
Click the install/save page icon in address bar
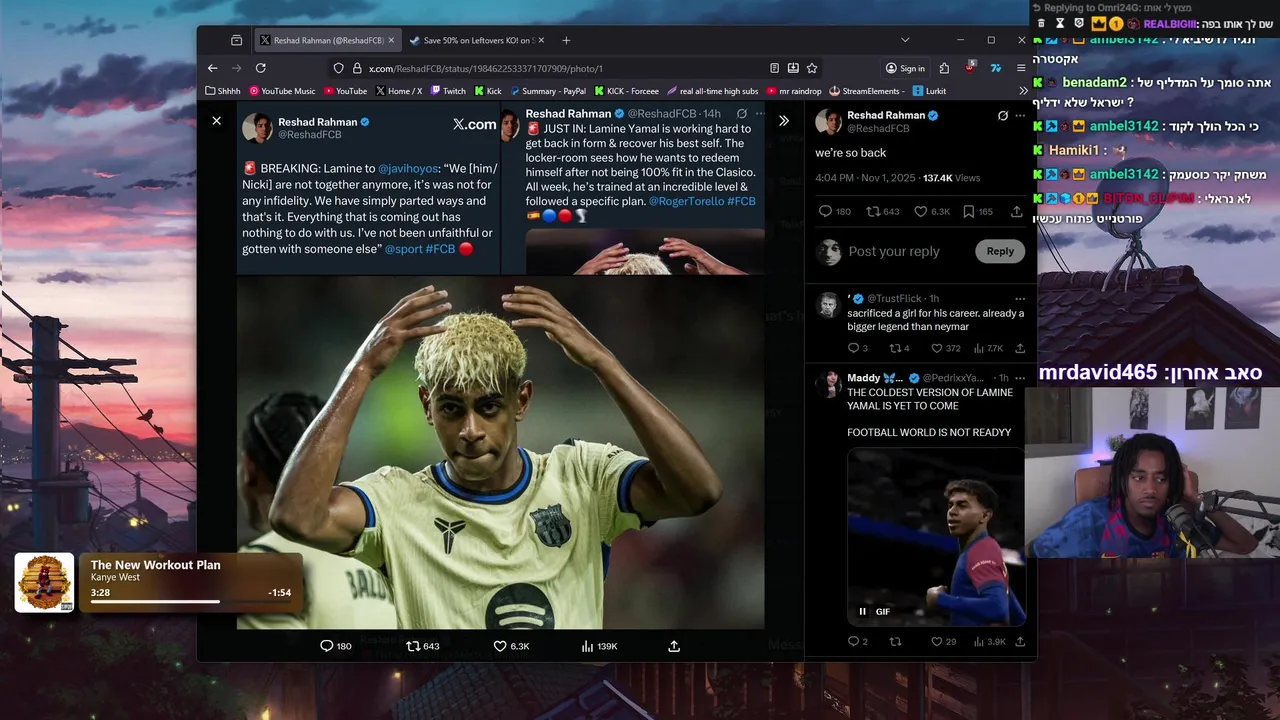point(793,68)
